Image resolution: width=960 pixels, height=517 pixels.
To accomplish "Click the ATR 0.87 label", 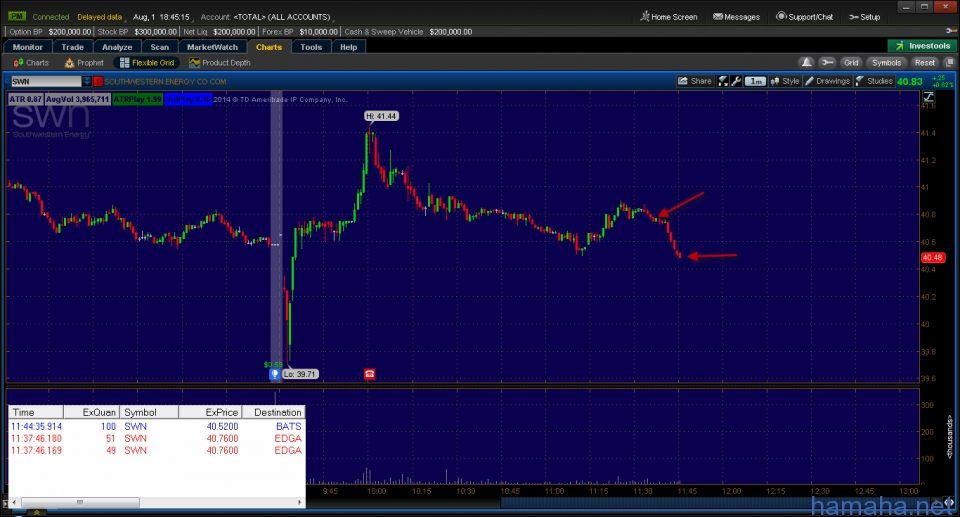I will [x=26, y=99].
